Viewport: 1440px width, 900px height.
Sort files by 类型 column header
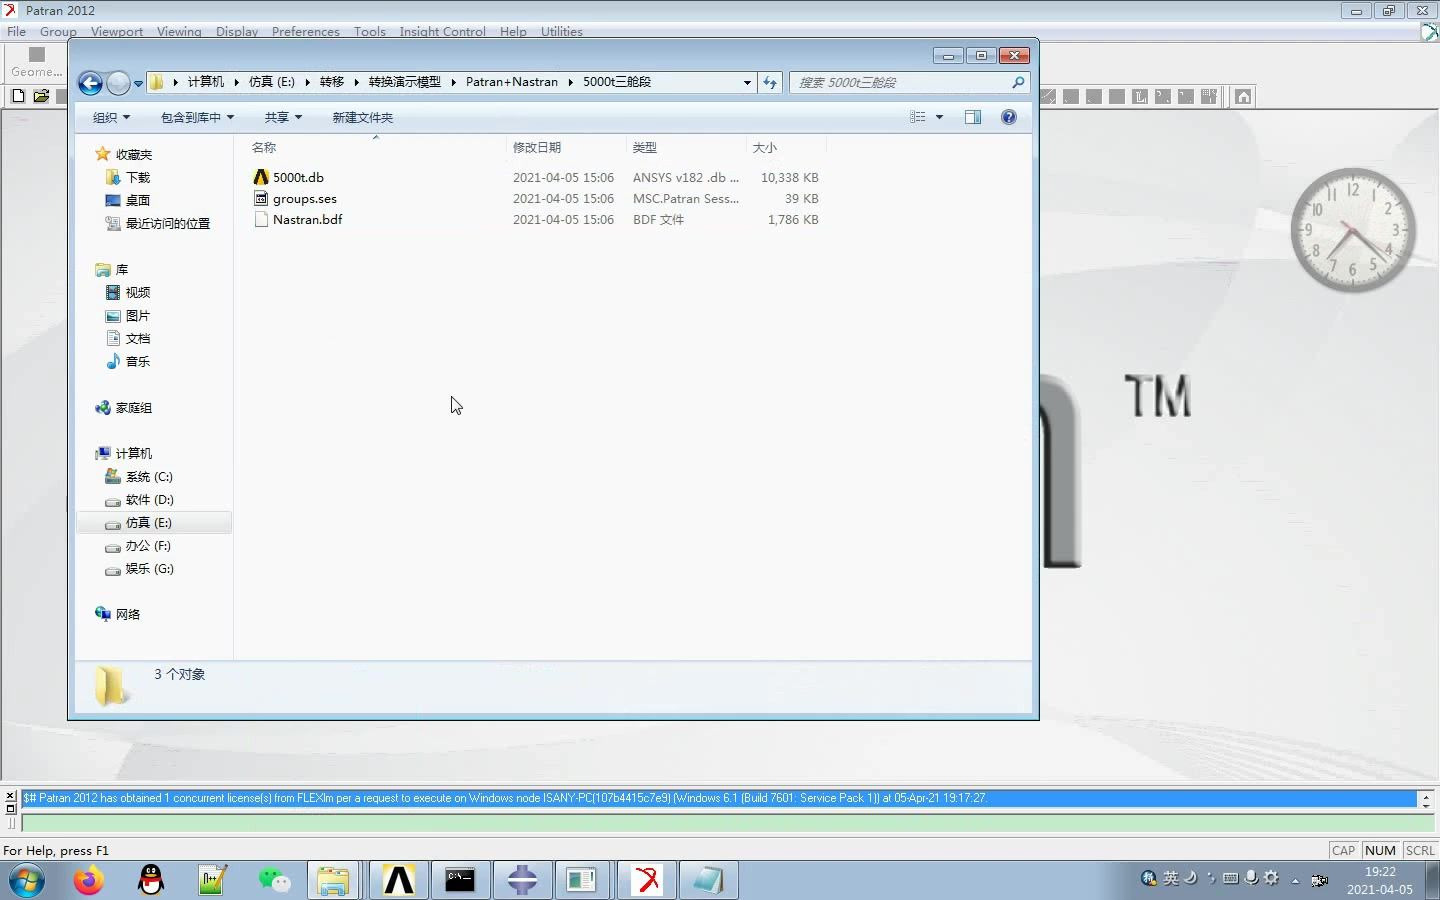click(x=645, y=147)
